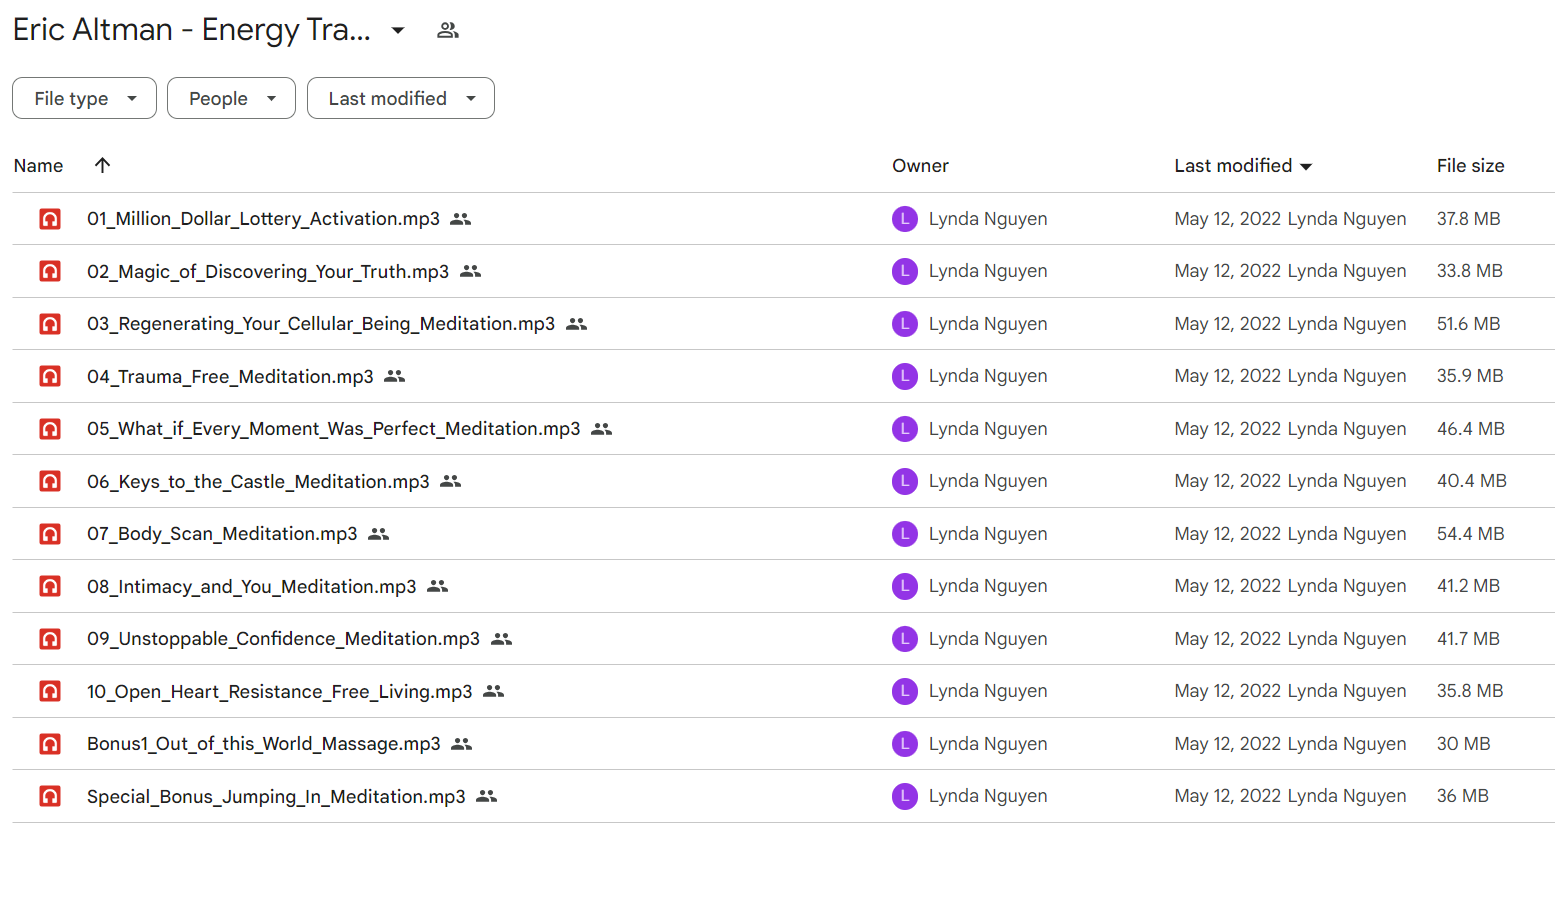Select file name 04_Trauma_Free_Meditation.mp3

click(x=230, y=376)
